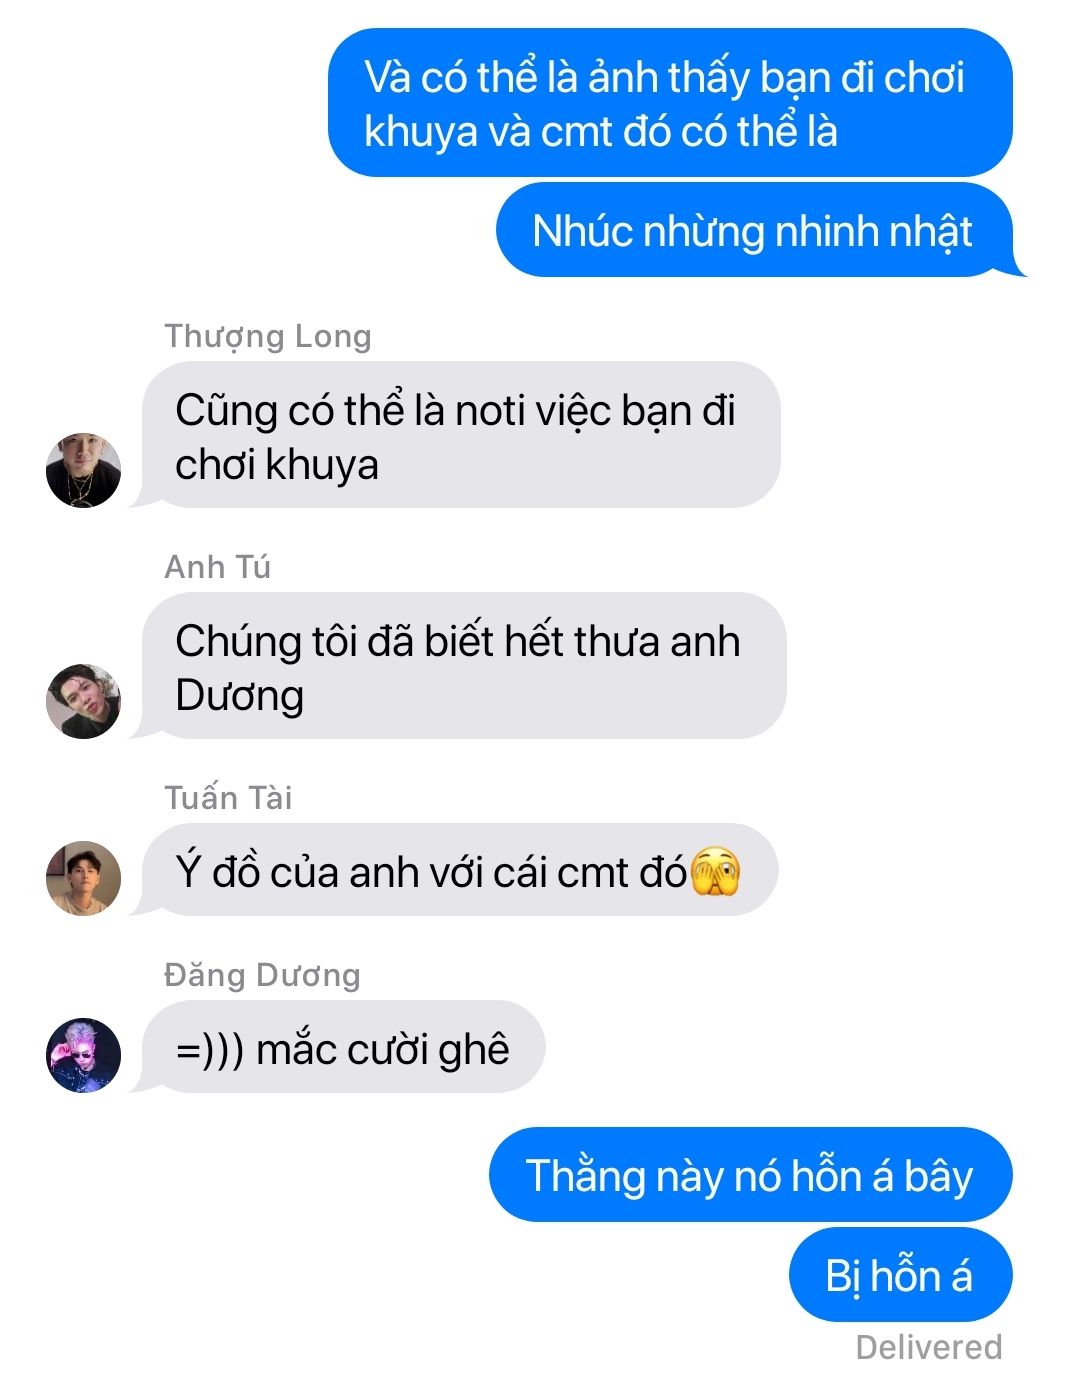This screenshot has width=1080, height=1378.
Task: Select the 'Cũng có thể là noti' message
Action: [x=460, y=435]
